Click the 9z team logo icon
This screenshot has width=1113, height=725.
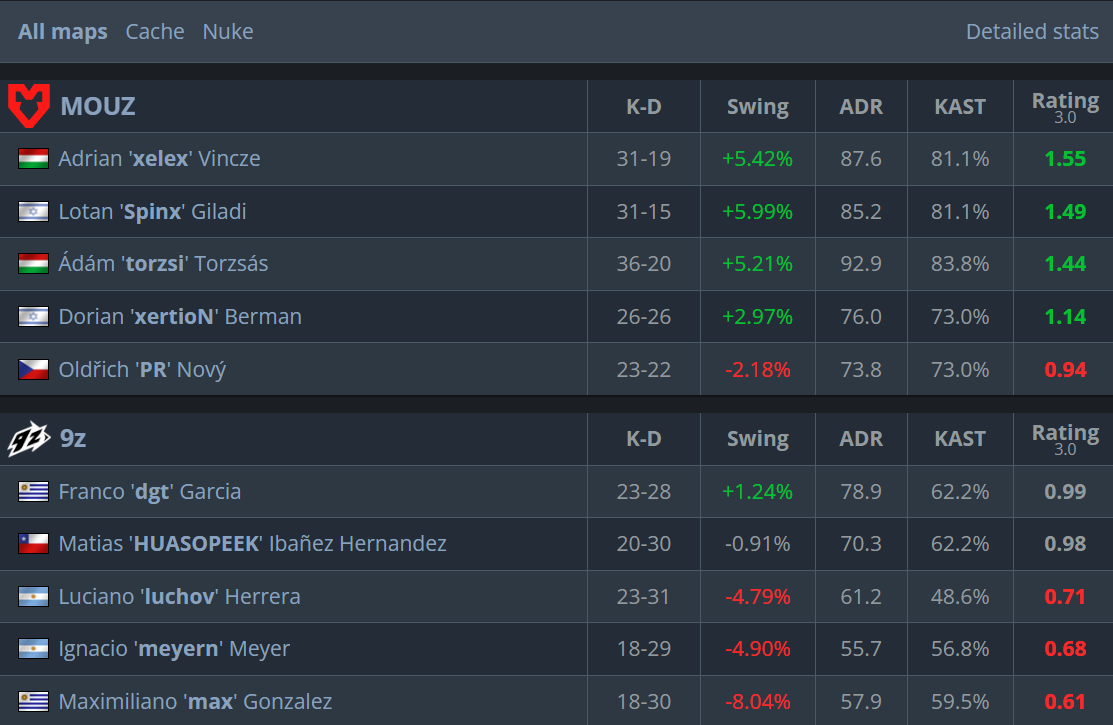tap(29, 438)
